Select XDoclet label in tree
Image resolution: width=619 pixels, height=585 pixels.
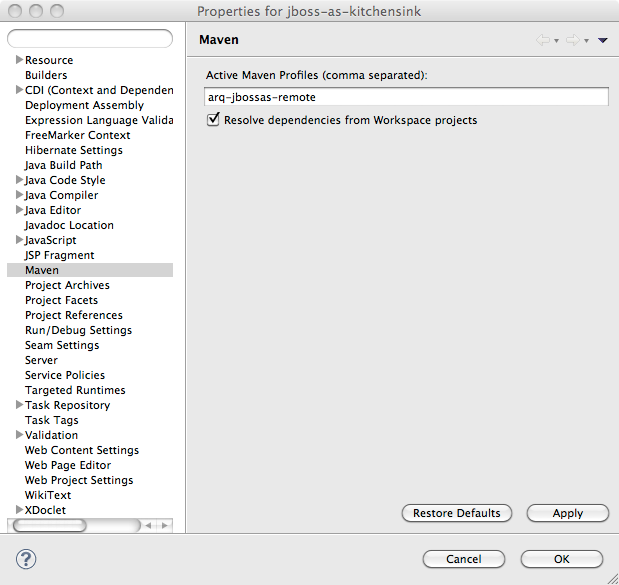45,510
